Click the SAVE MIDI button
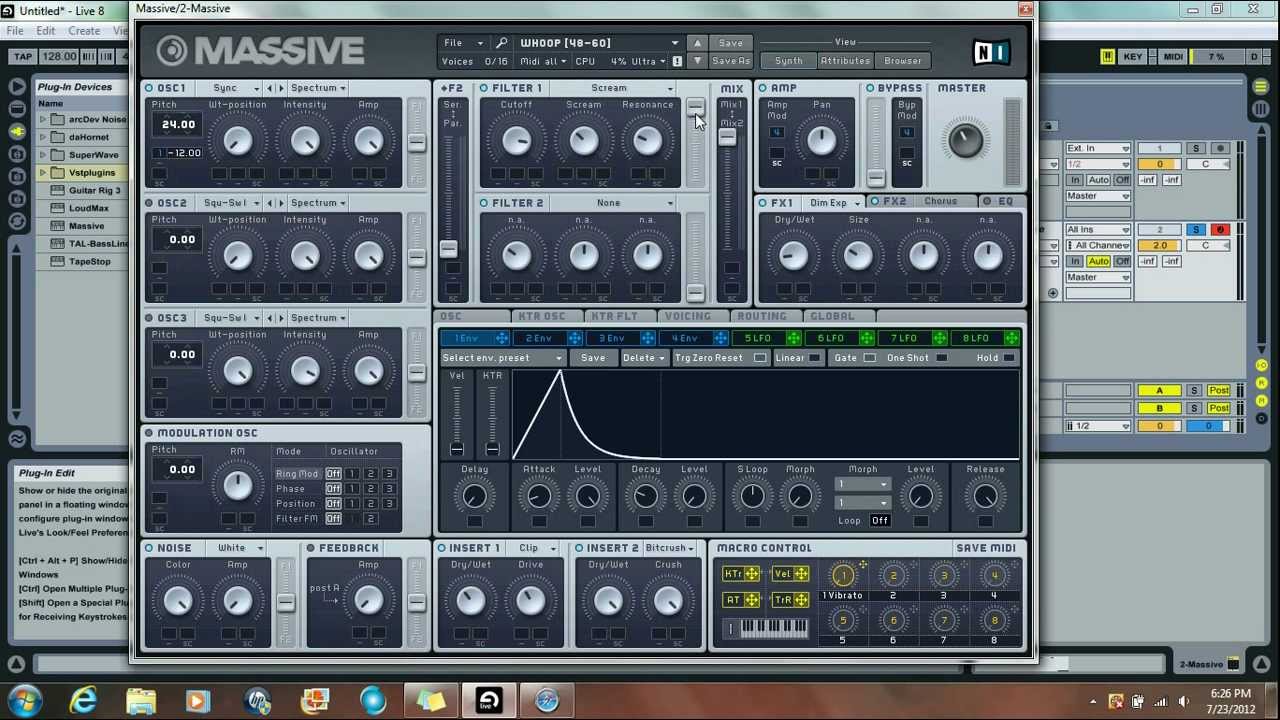Screen dimensions: 1280x720 tap(986, 548)
